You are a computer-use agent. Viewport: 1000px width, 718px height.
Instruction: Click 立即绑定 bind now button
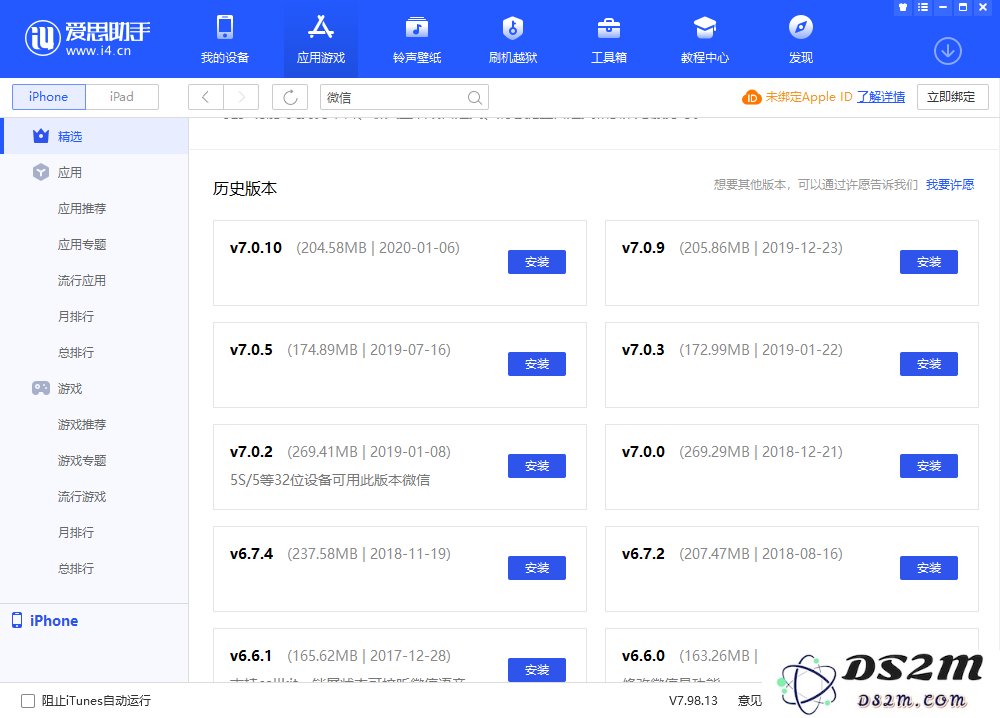pyautogui.click(x=952, y=97)
